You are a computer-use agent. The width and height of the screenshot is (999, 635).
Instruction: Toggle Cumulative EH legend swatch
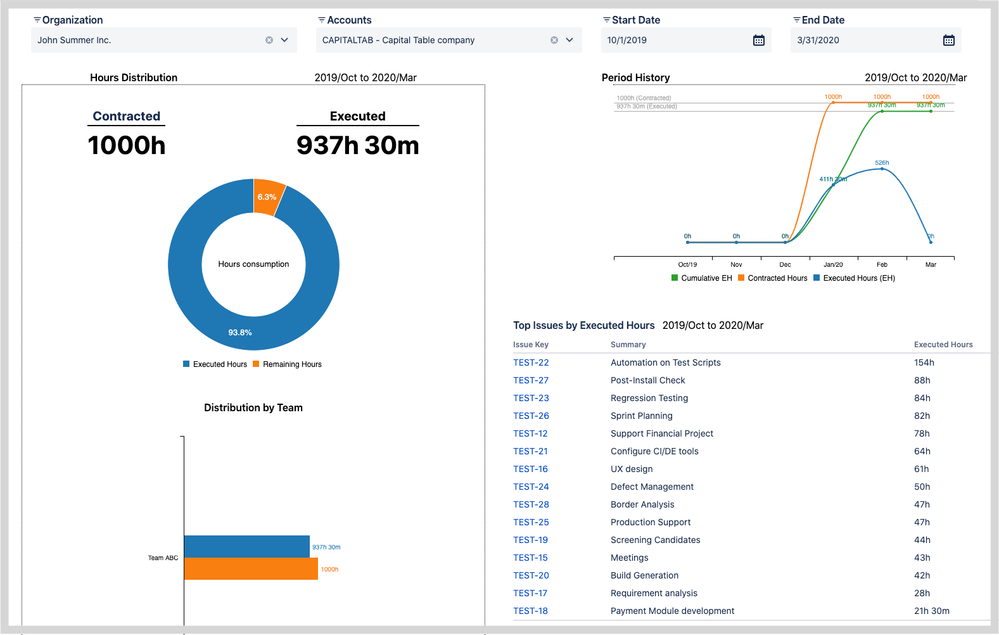[x=674, y=278]
